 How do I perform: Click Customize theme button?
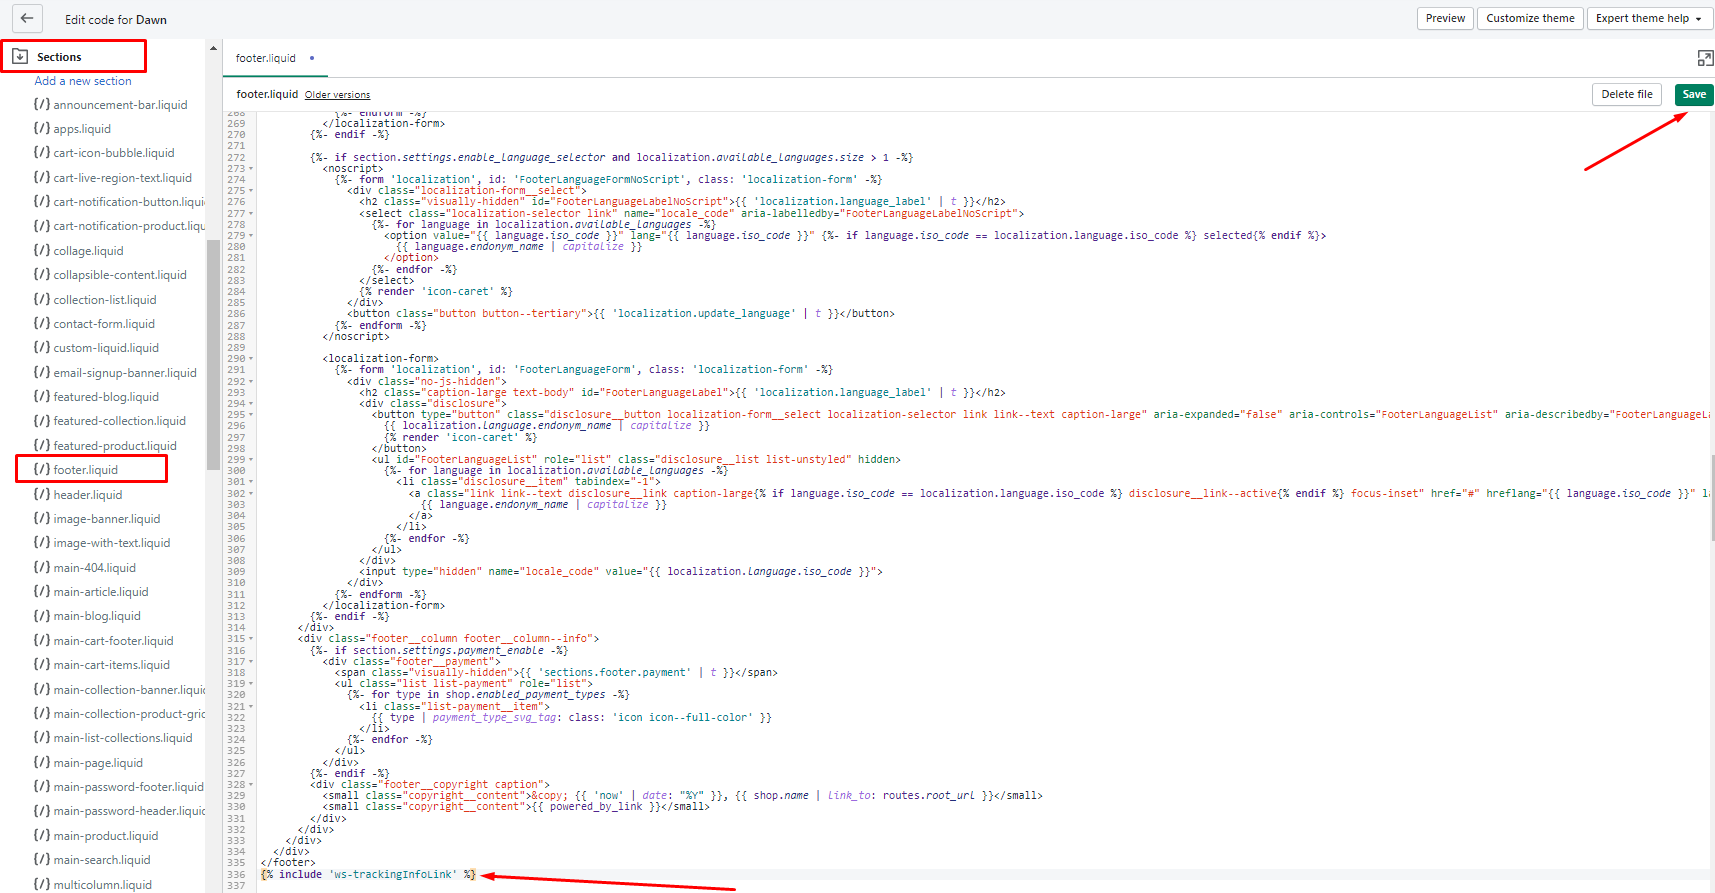[x=1530, y=18]
